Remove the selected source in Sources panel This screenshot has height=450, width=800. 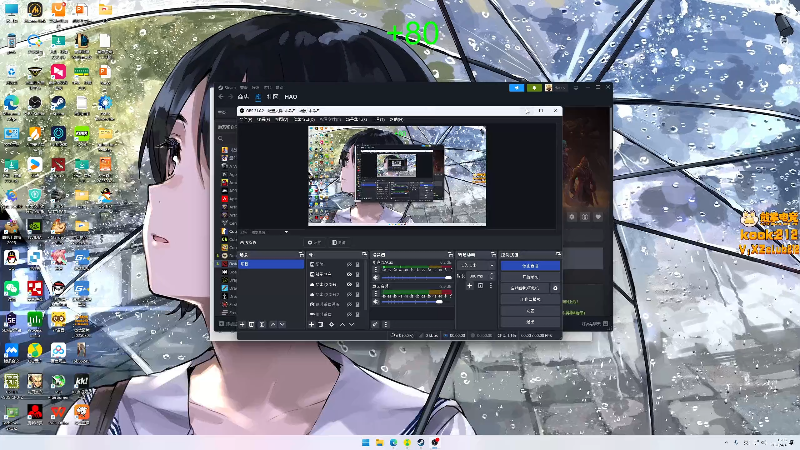(x=320, y=324)
